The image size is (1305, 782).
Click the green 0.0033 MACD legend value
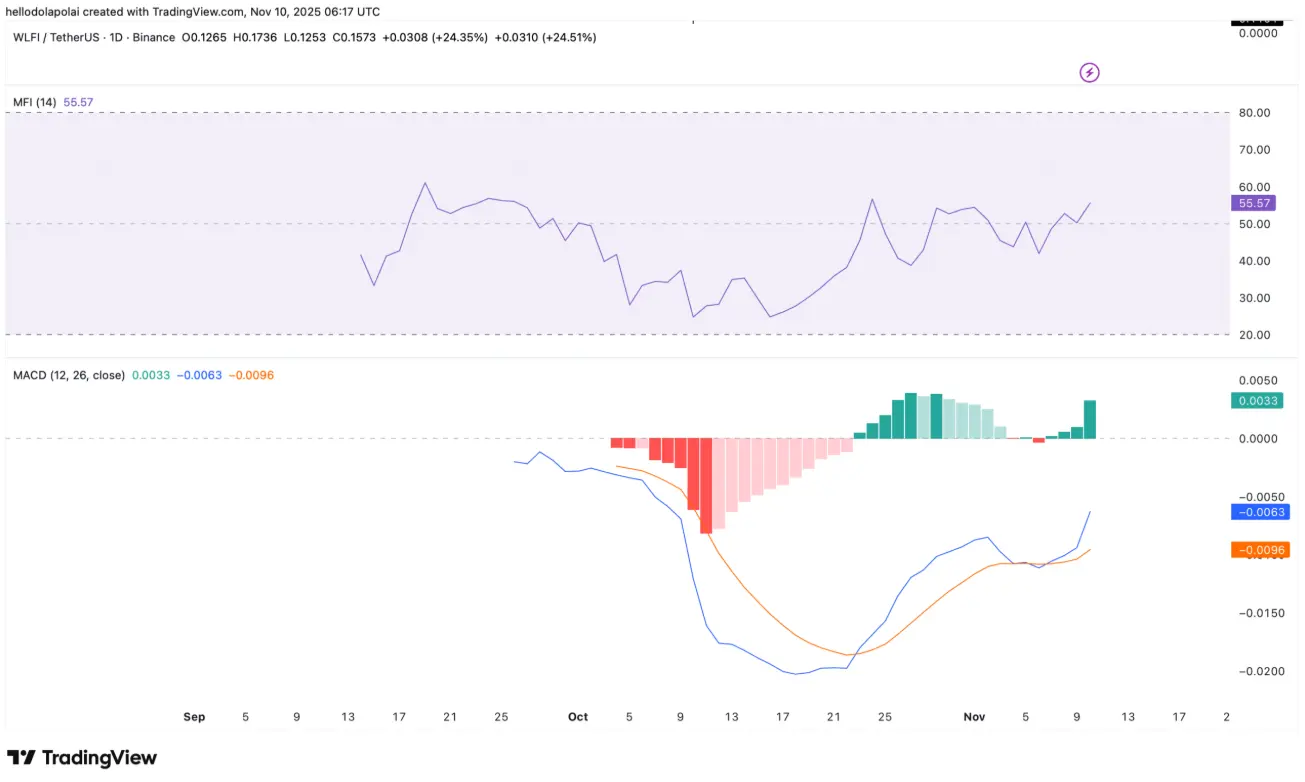point(151,375)
